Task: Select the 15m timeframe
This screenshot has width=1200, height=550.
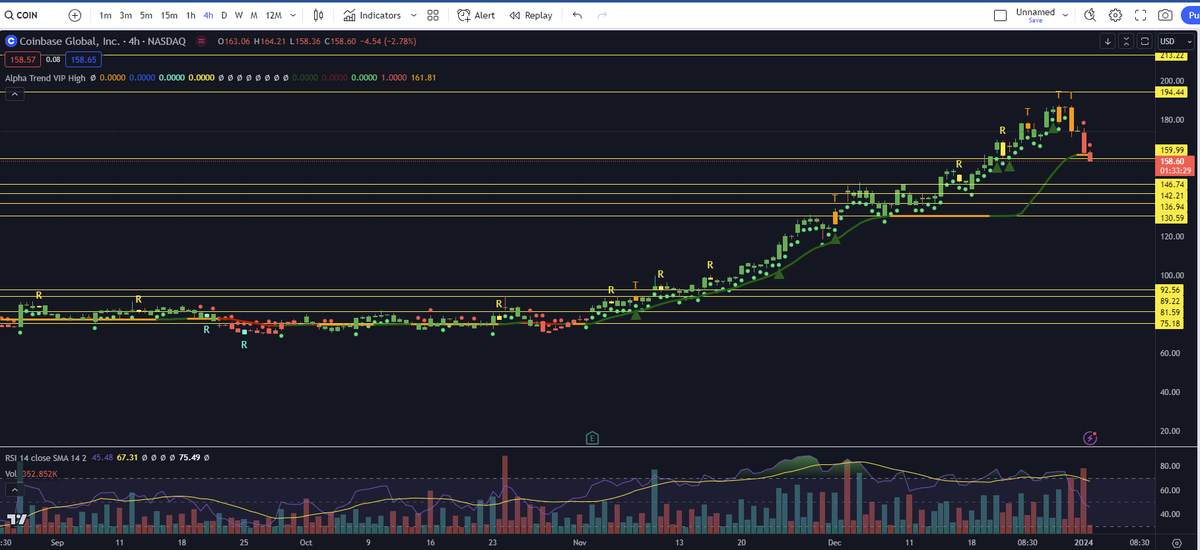Action: click(169, 15)
